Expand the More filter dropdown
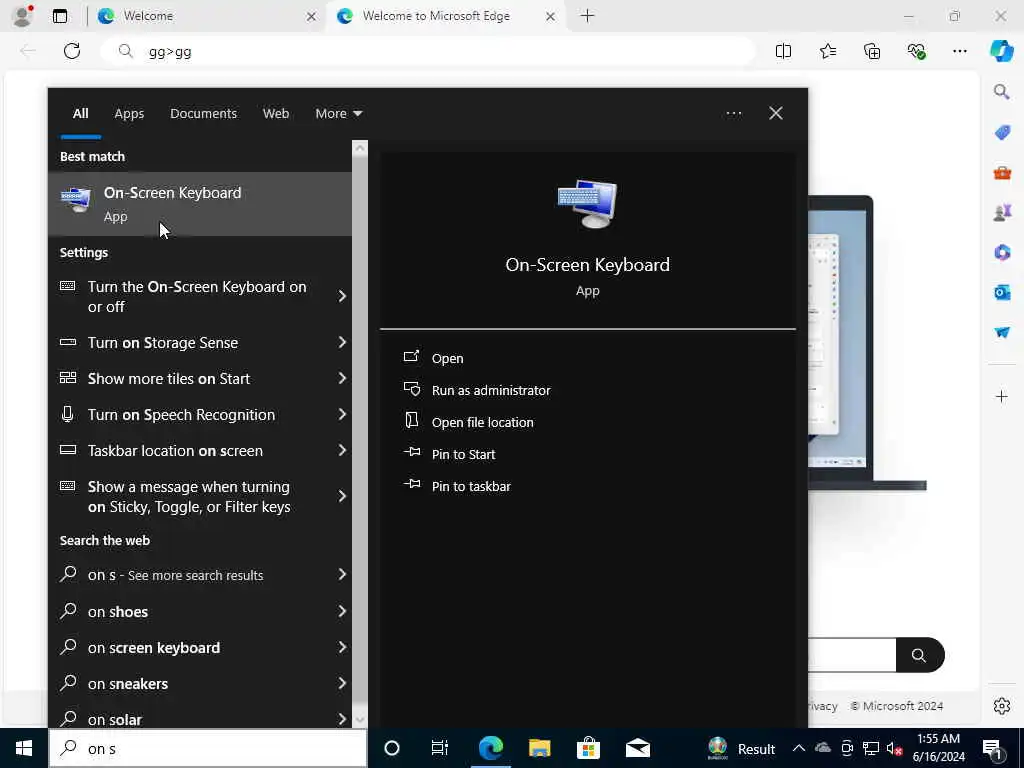The height and width of the screenshot is (768, 1024). [x=338, y=114]
